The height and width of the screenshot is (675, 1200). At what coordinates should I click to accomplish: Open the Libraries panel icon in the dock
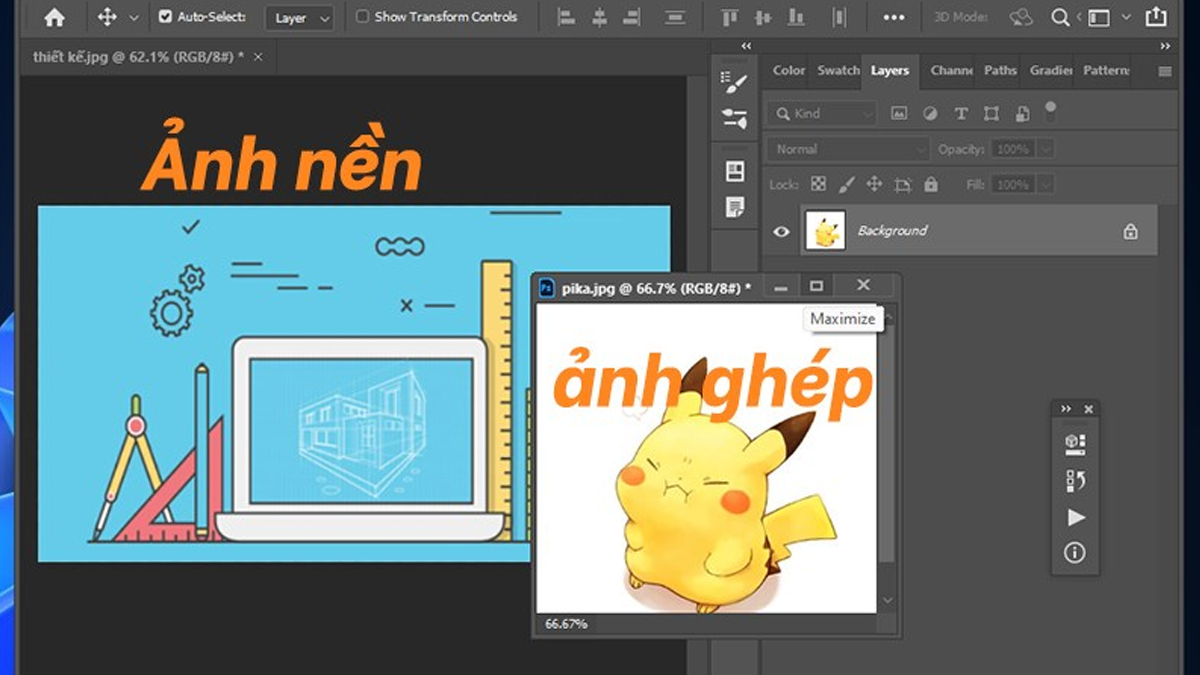coord(737,170)
